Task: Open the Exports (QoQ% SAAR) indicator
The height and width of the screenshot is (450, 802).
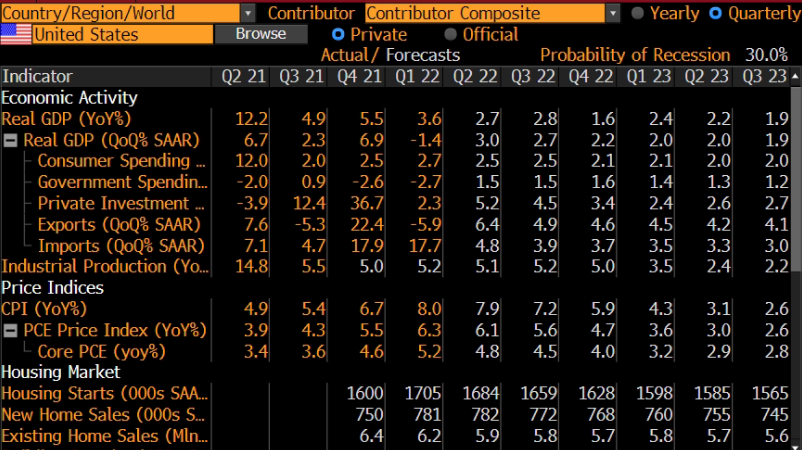Action: coord(119,224)
